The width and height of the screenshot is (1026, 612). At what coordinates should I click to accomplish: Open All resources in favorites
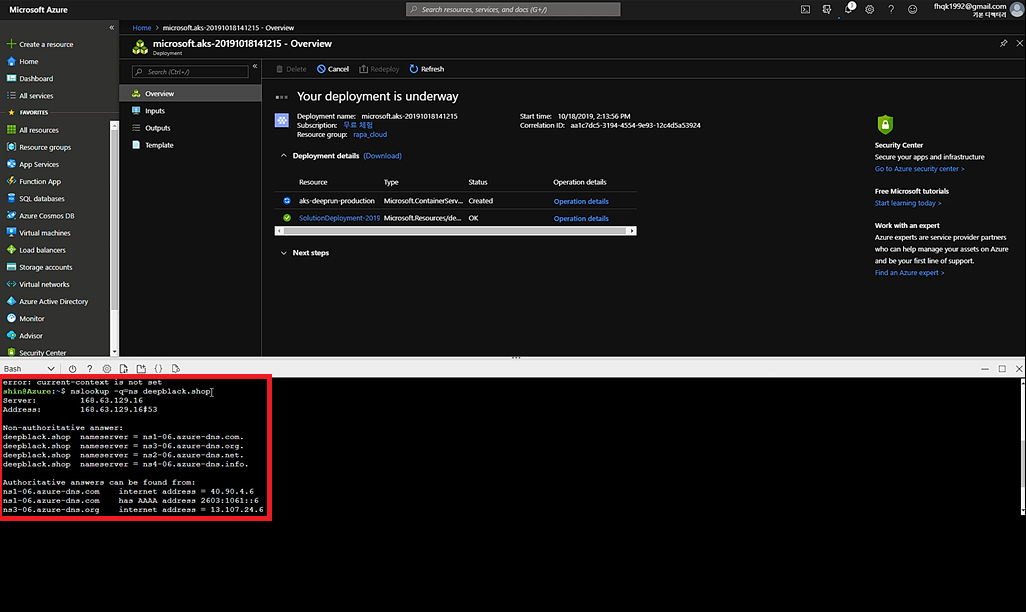pos(33,130)
